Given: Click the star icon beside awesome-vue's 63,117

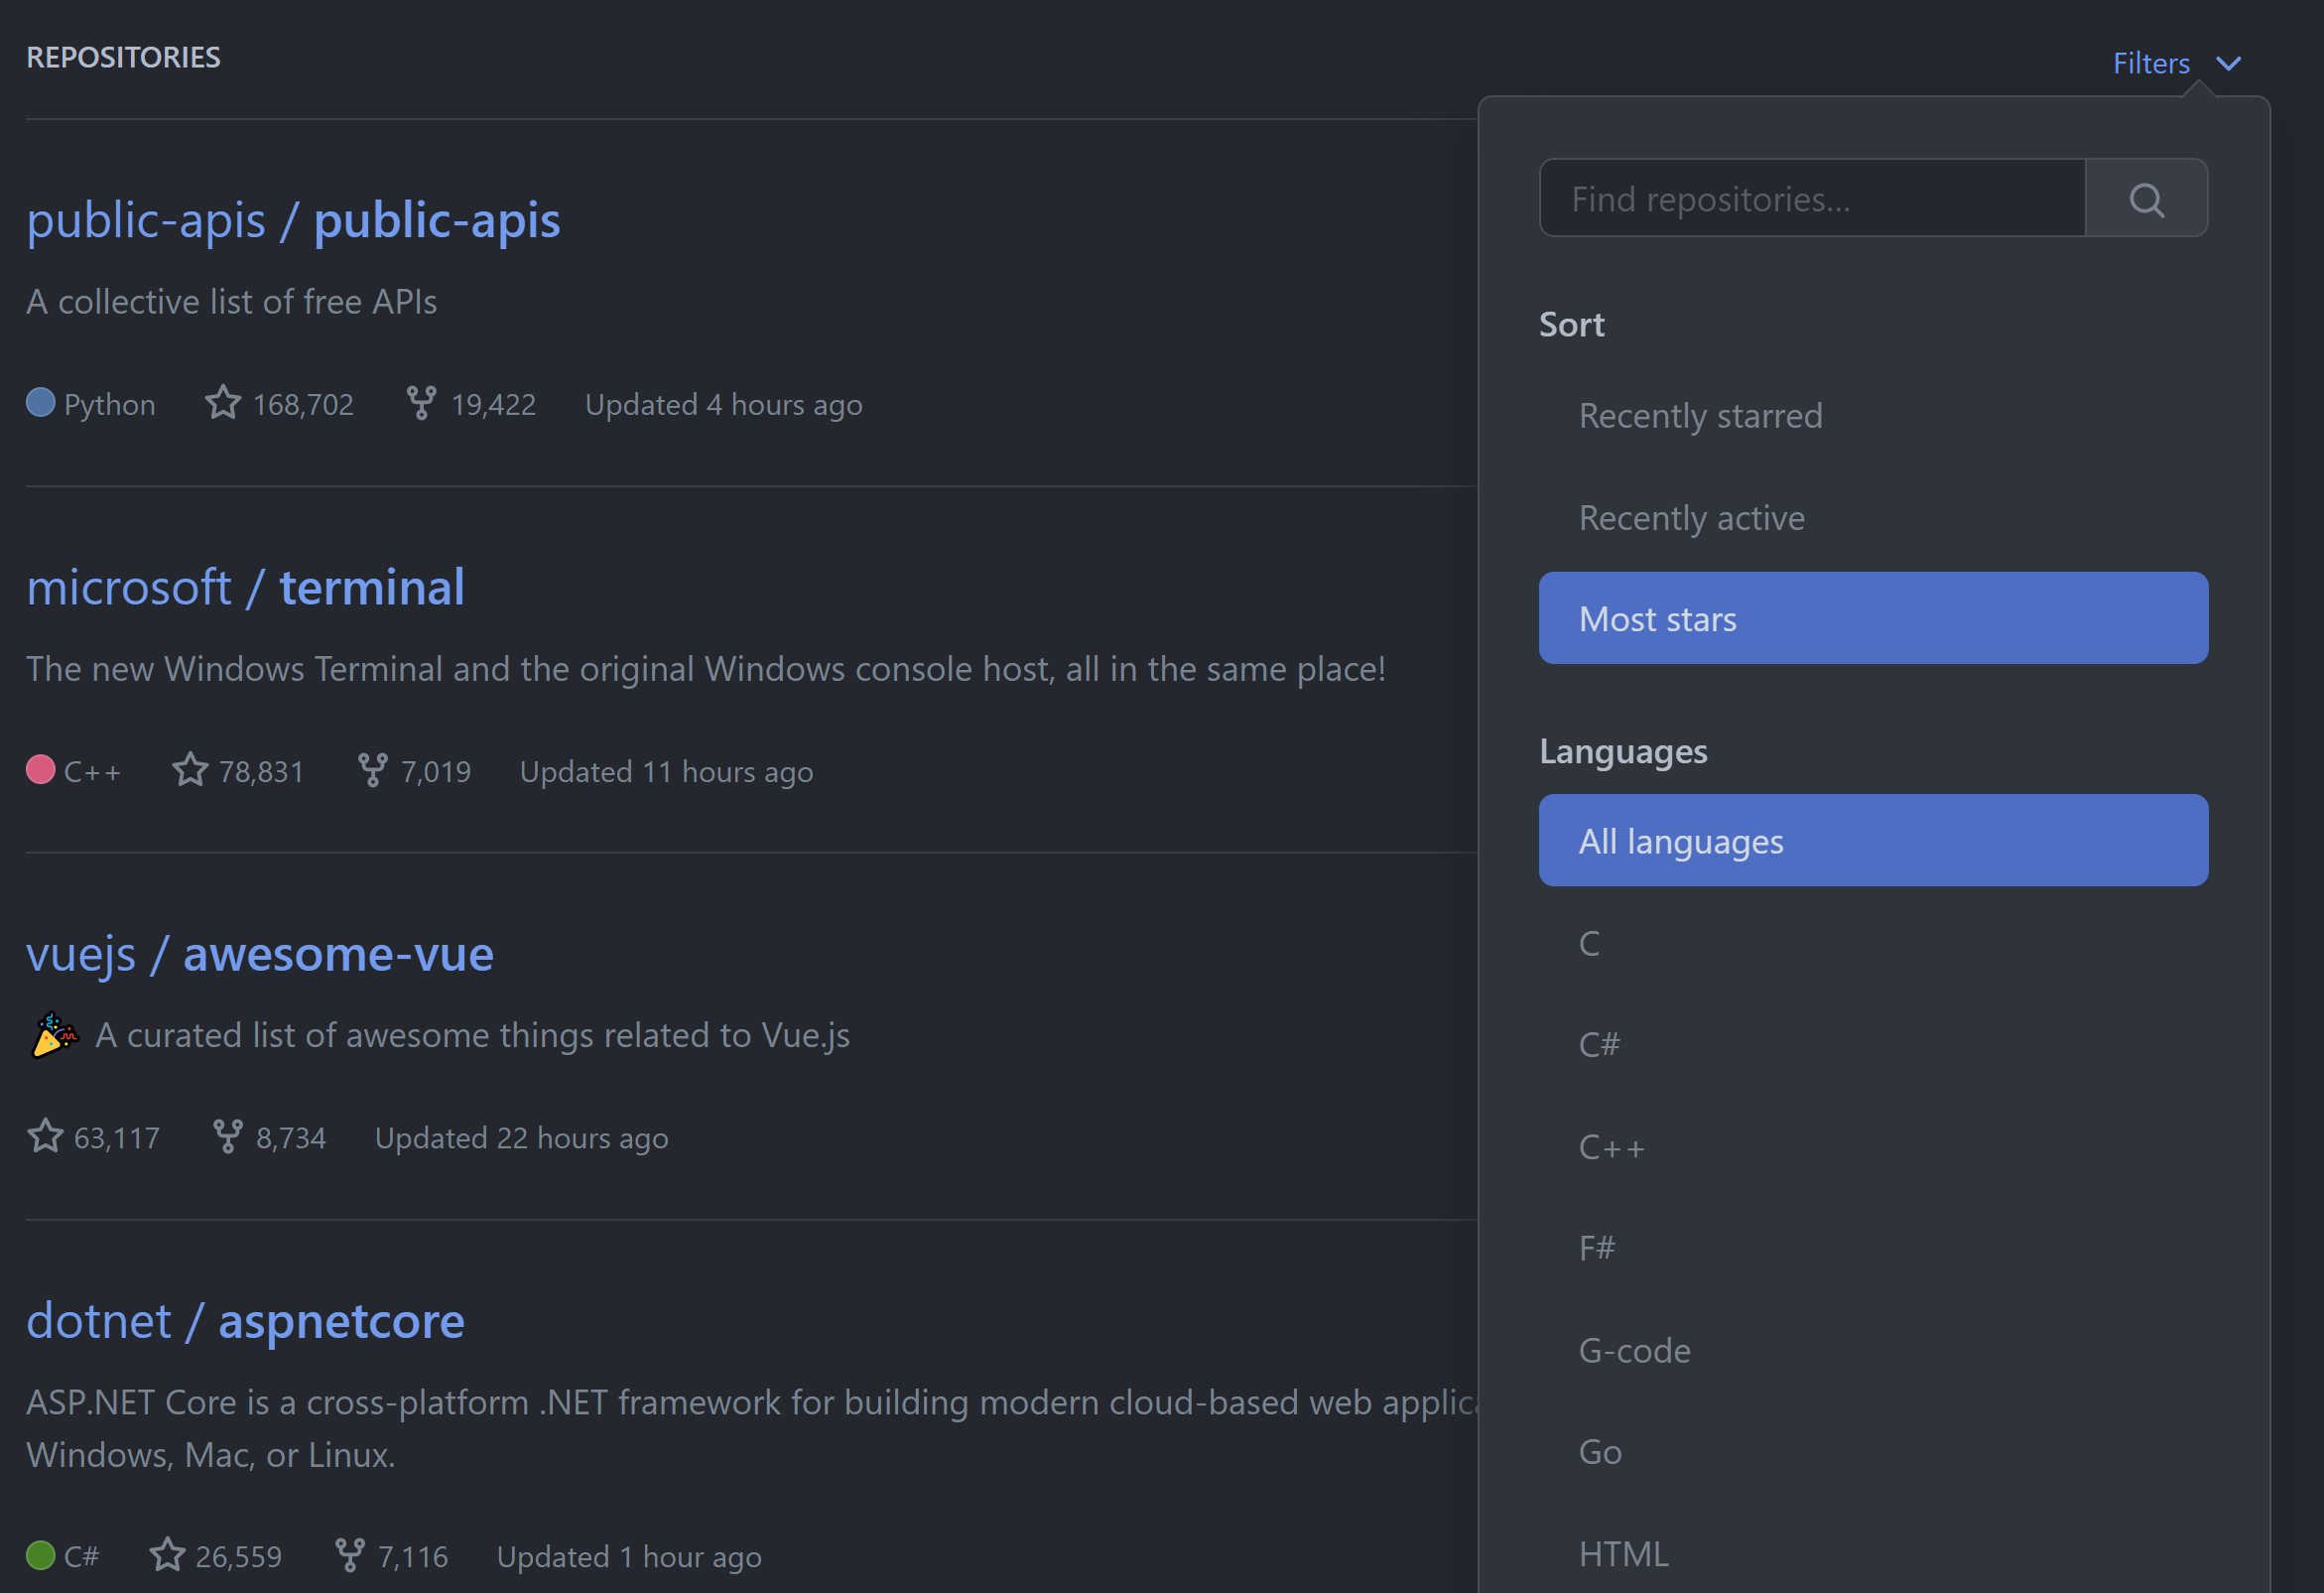Looking at the screenshot, I should tap(44, 1136).
